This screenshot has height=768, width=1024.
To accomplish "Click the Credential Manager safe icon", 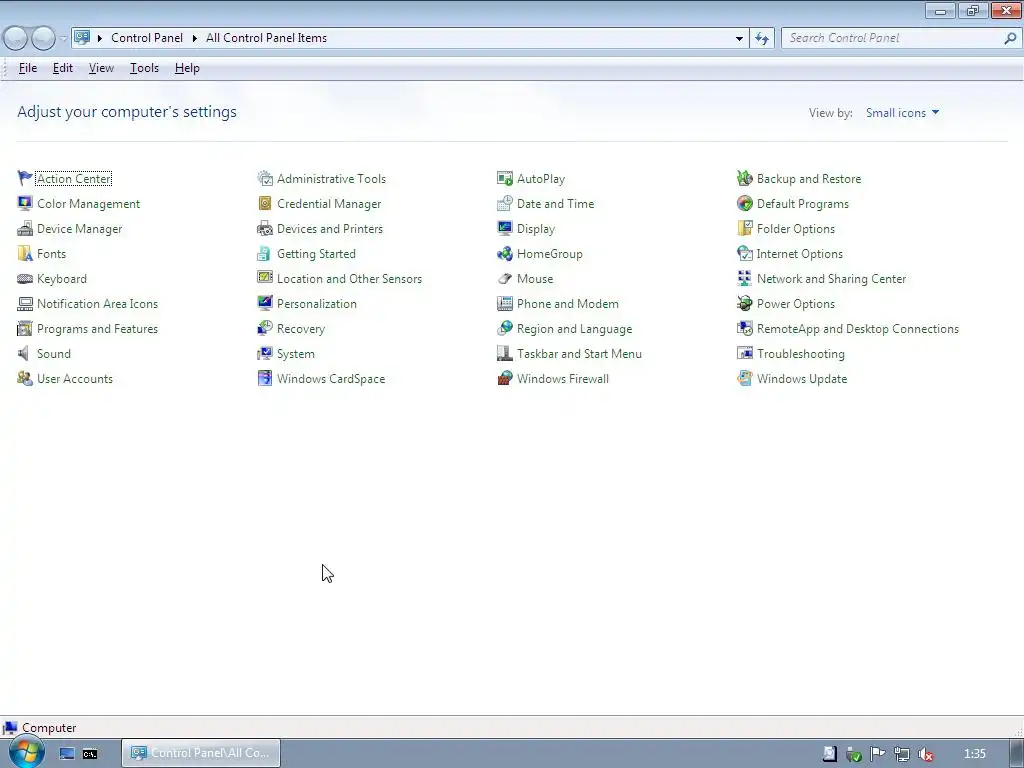I will click(x=264, y=203).
